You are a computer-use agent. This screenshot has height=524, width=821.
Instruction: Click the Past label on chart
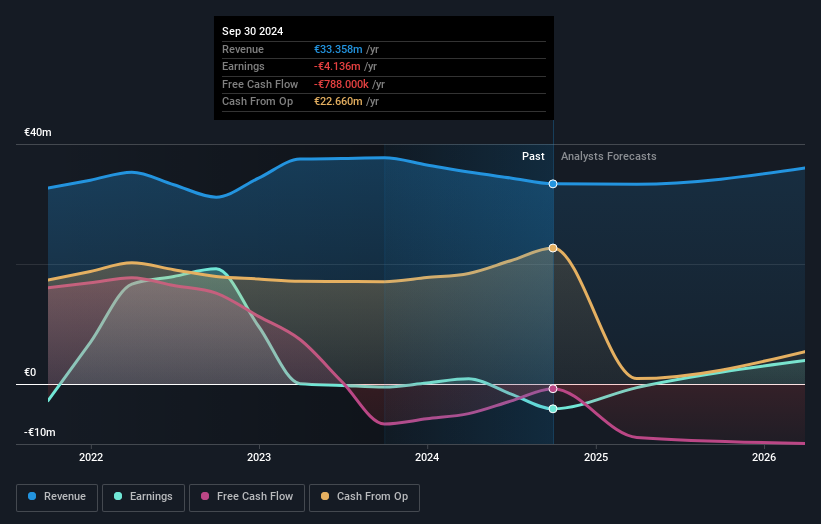[x=533, y=156]
